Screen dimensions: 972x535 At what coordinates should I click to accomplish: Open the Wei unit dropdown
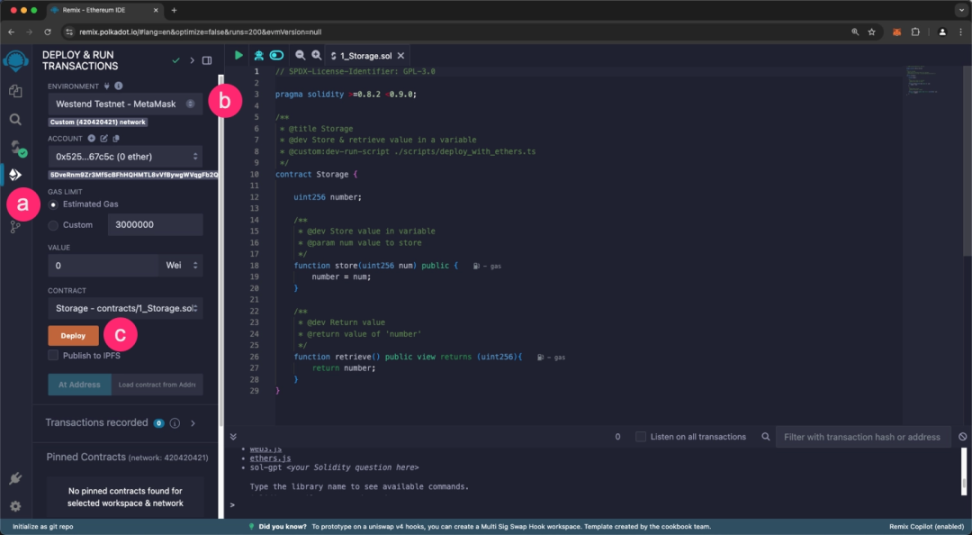click(182, 265)
